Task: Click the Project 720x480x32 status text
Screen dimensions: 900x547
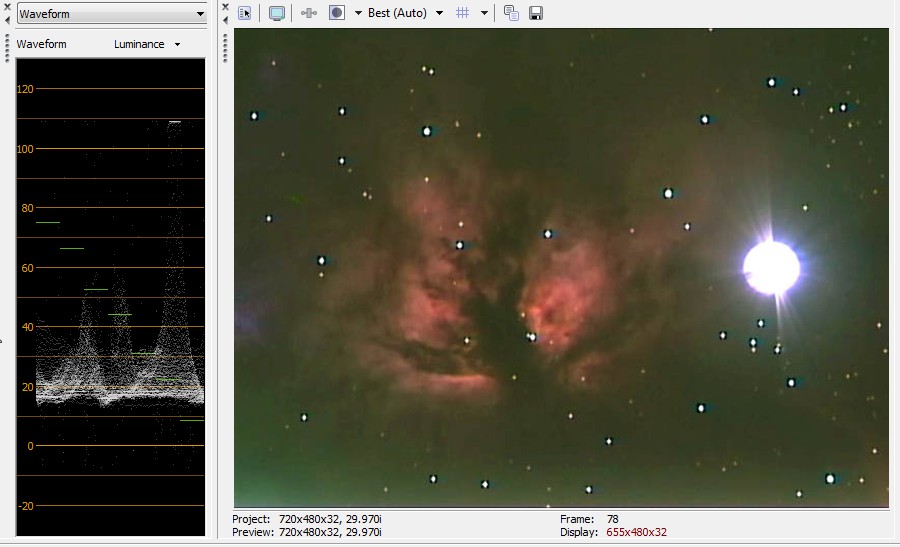Action: pos(307,519)
